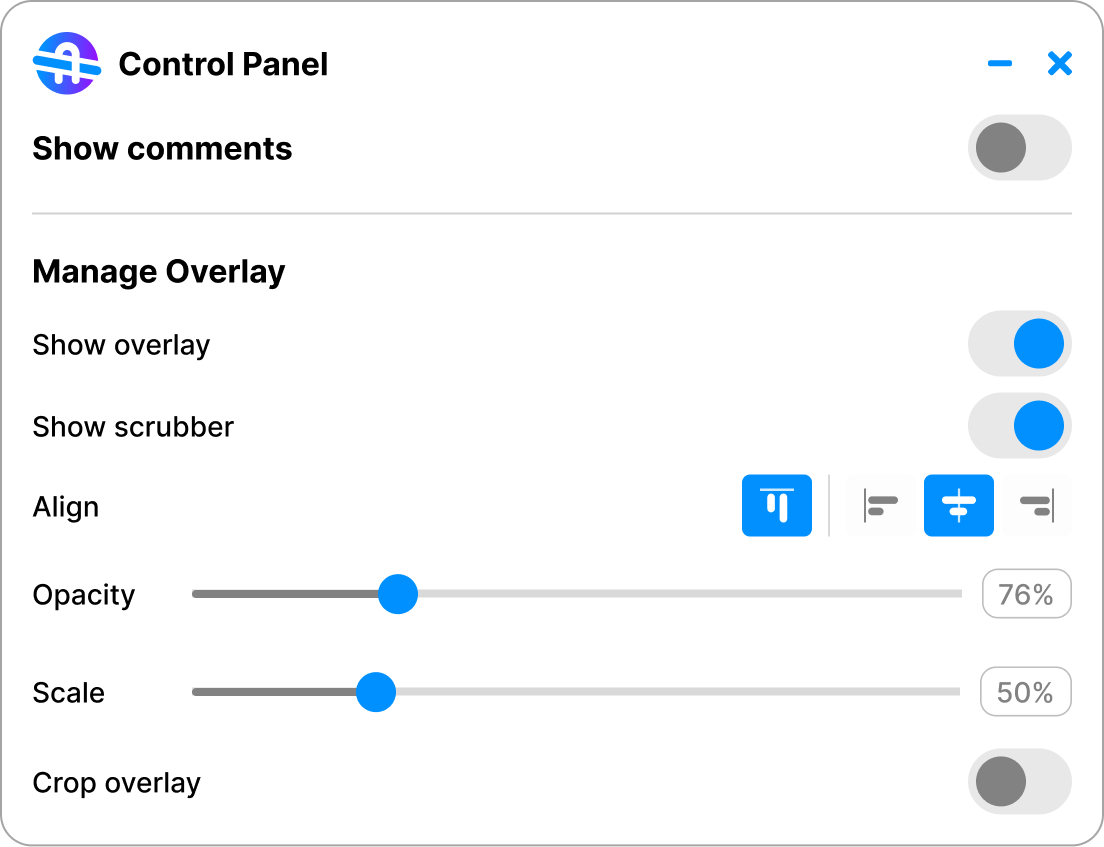Select the left align icon

pos(879,506)
